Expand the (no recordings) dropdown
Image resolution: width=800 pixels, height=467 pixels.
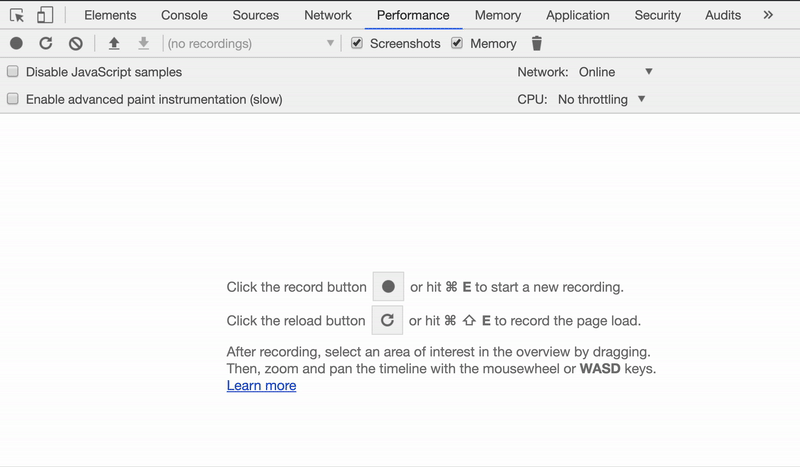251,43
